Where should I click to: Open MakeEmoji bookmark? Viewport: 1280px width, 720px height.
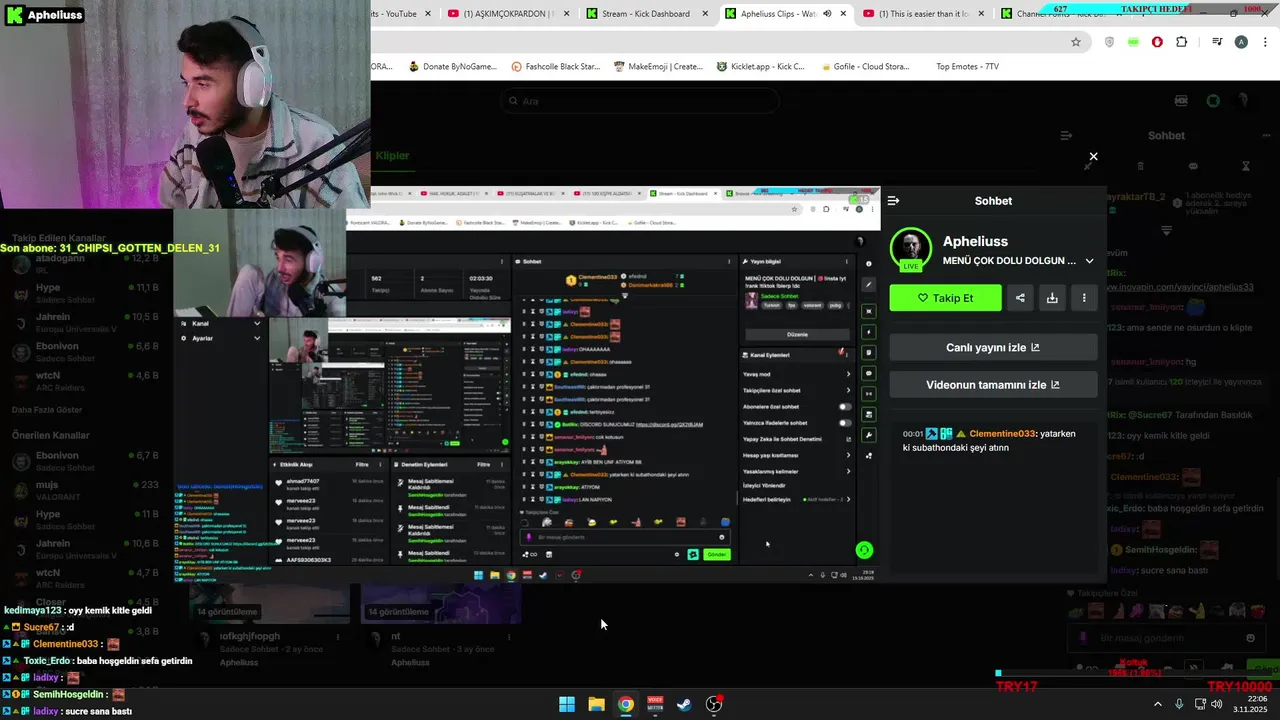658,67
